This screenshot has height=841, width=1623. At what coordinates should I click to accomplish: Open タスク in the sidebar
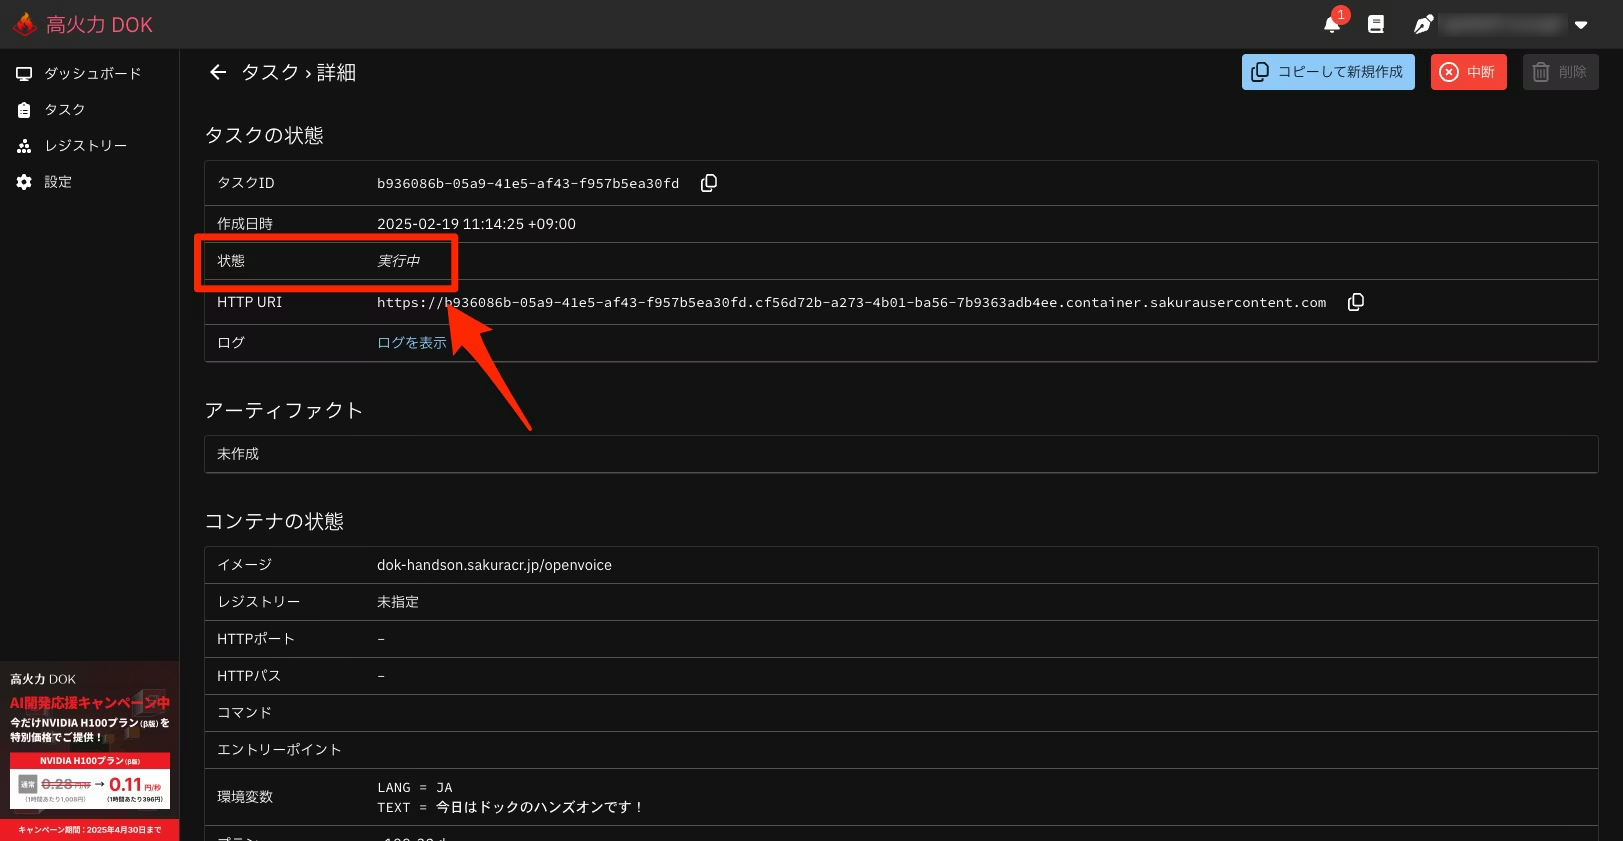[64, 110]
